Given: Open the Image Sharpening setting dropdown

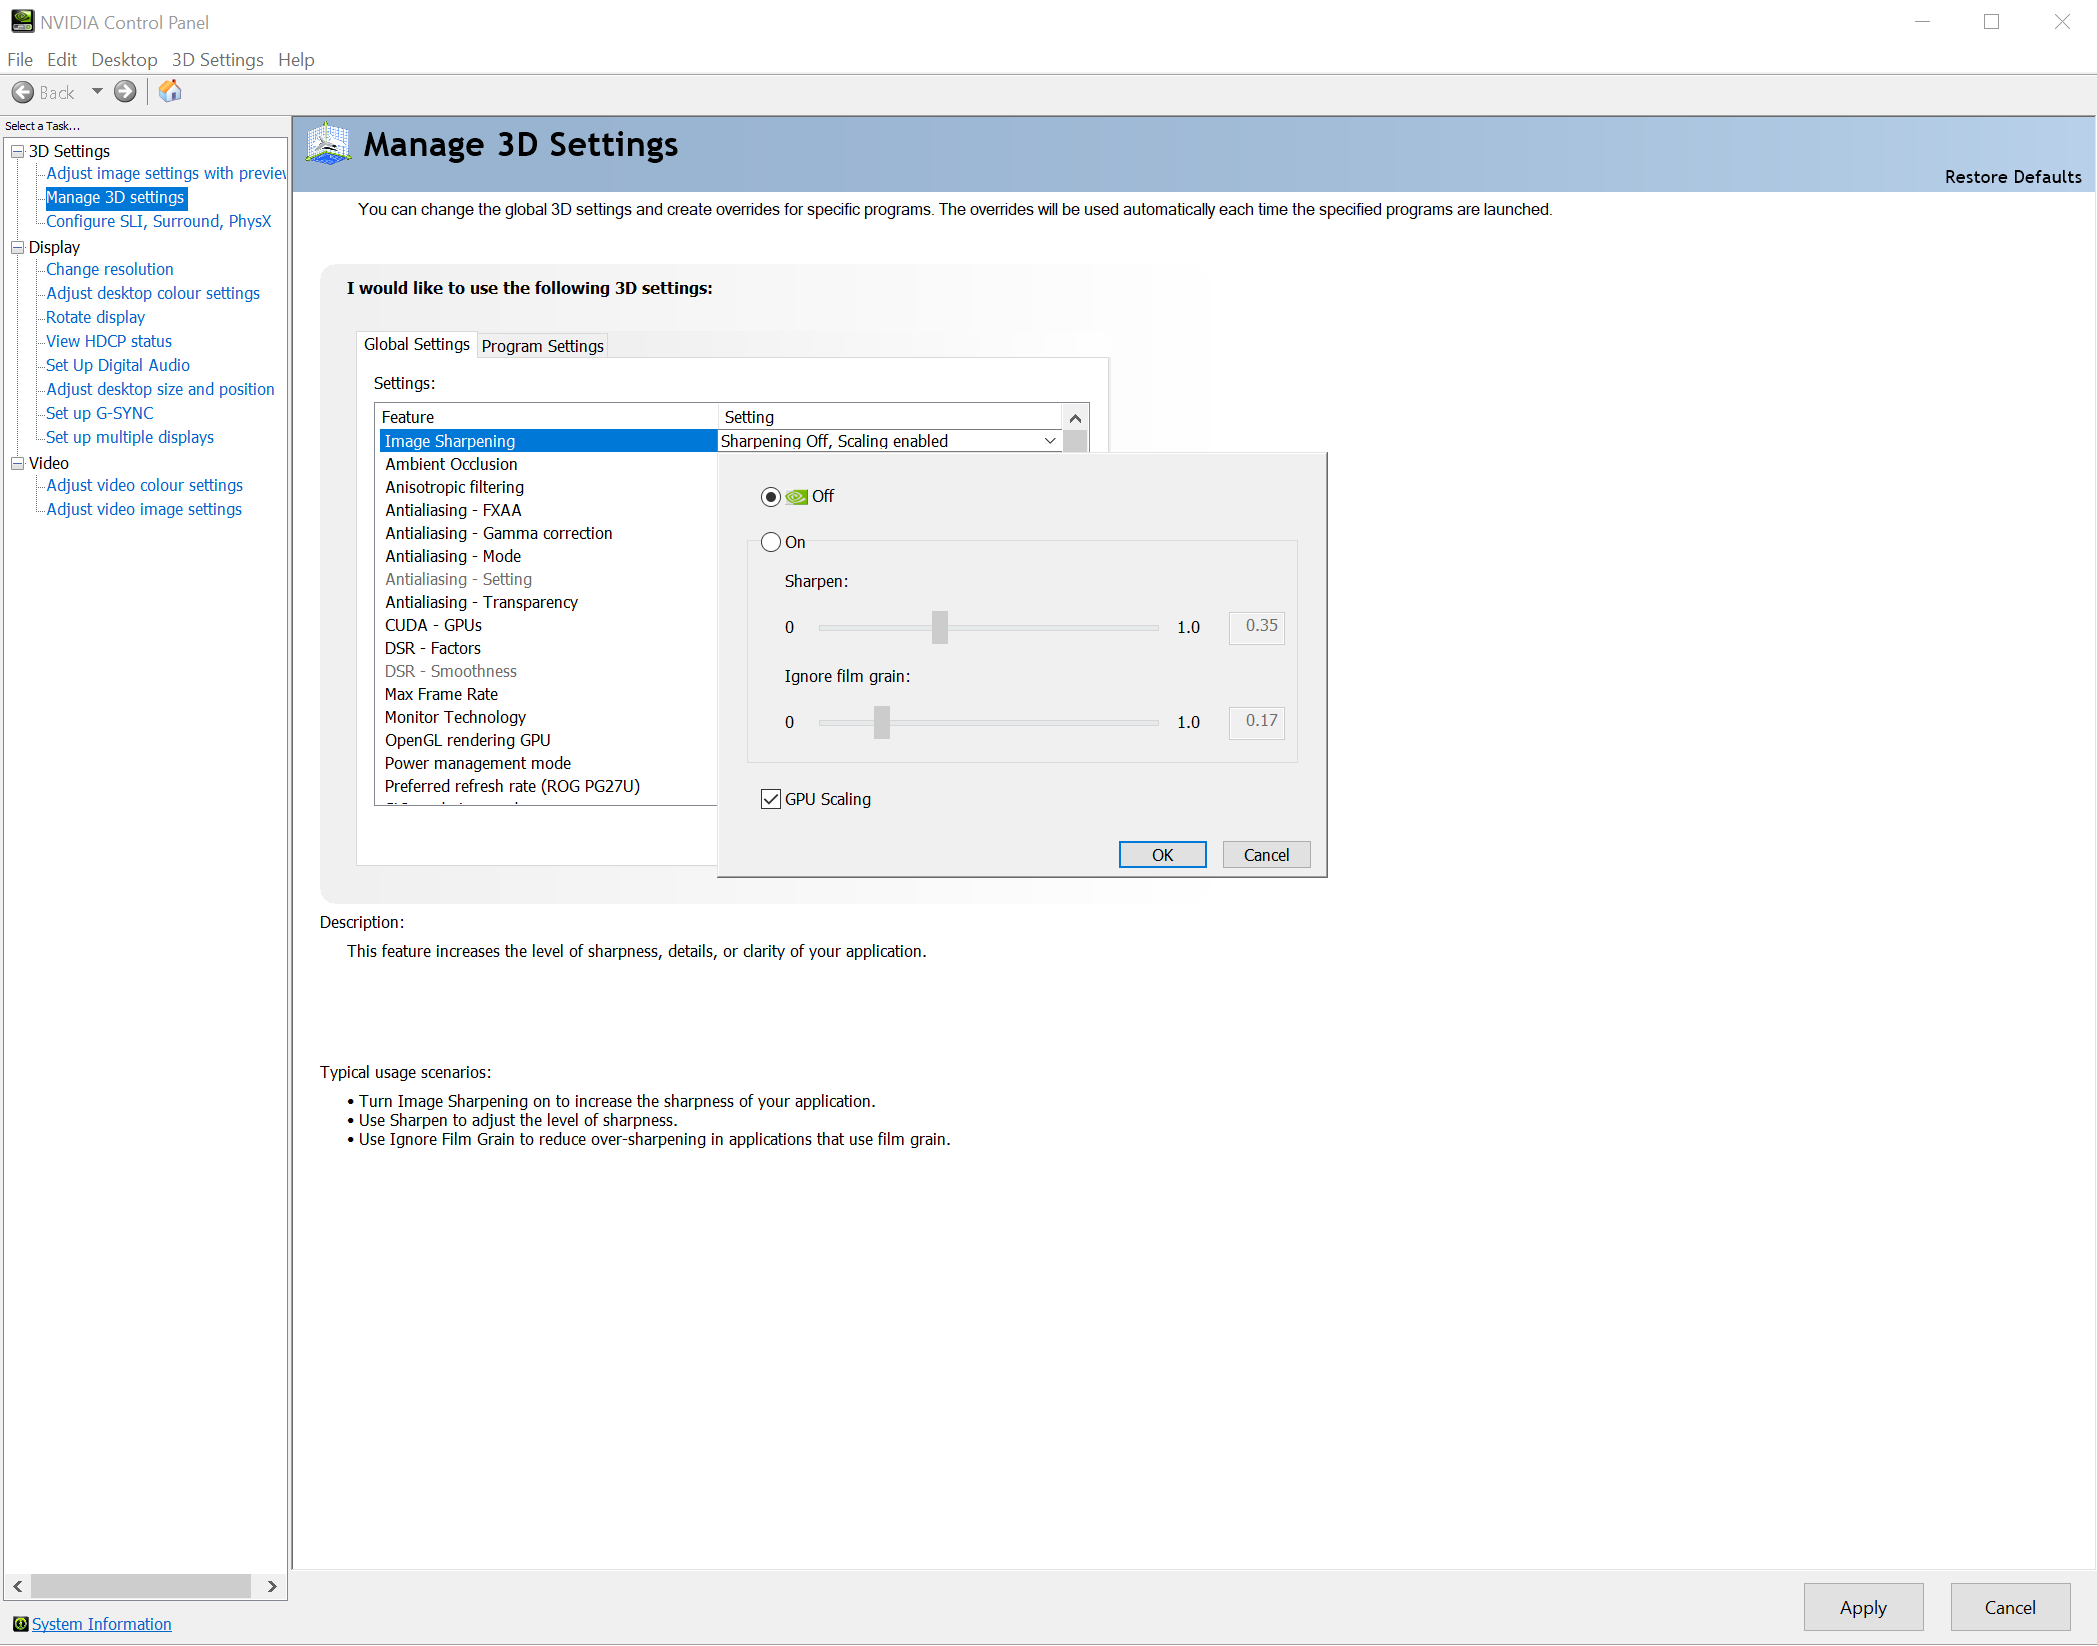Looking at the screenshot, I should (1049, 441).
